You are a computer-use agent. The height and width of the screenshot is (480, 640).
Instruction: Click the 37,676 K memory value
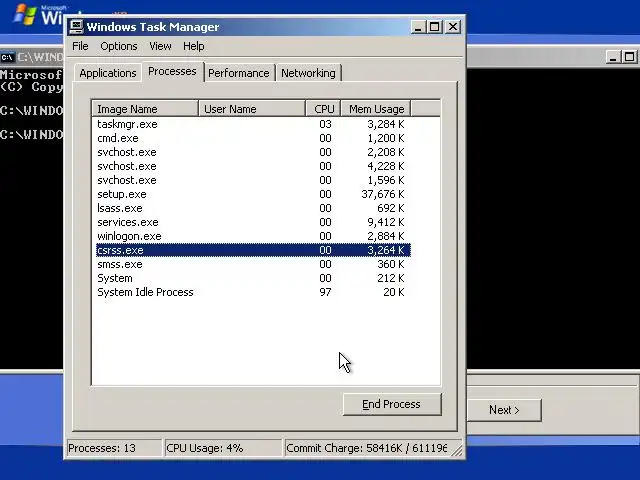pyautogui.click(x=382, y=194)
